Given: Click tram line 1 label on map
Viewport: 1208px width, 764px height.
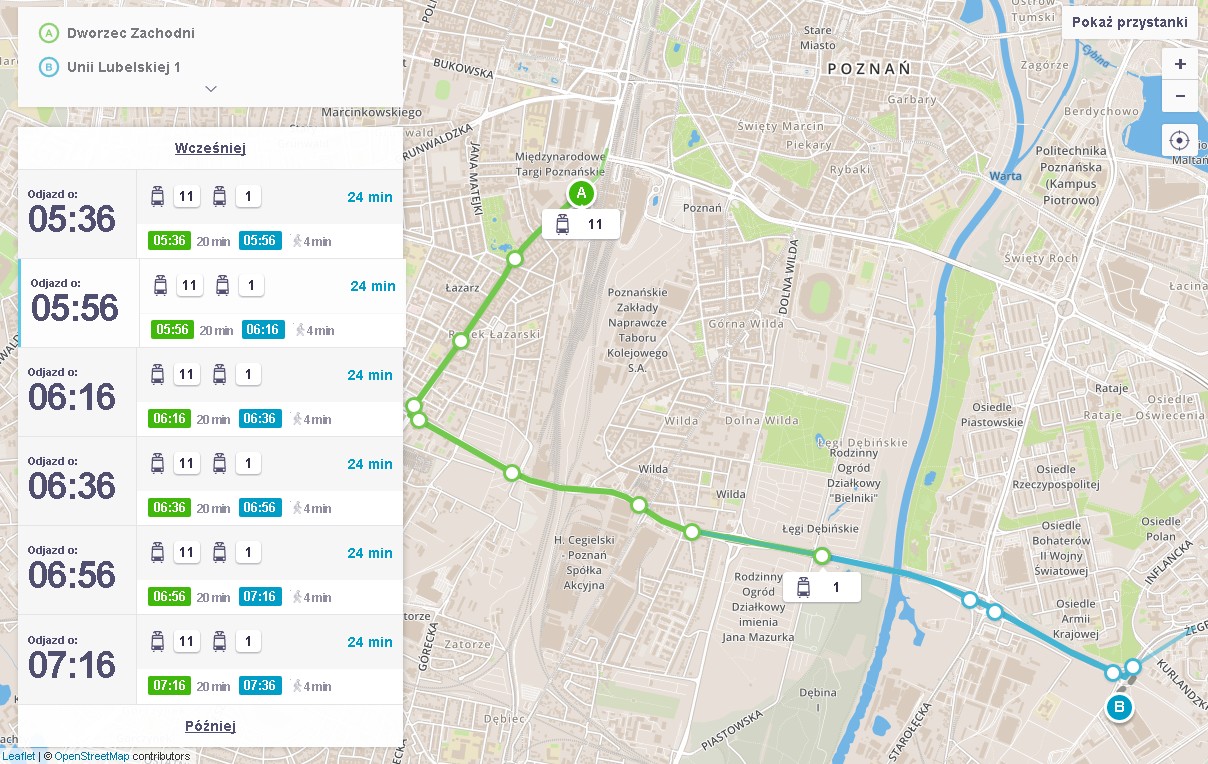Looking at the screenshot, I should (822, 587).
